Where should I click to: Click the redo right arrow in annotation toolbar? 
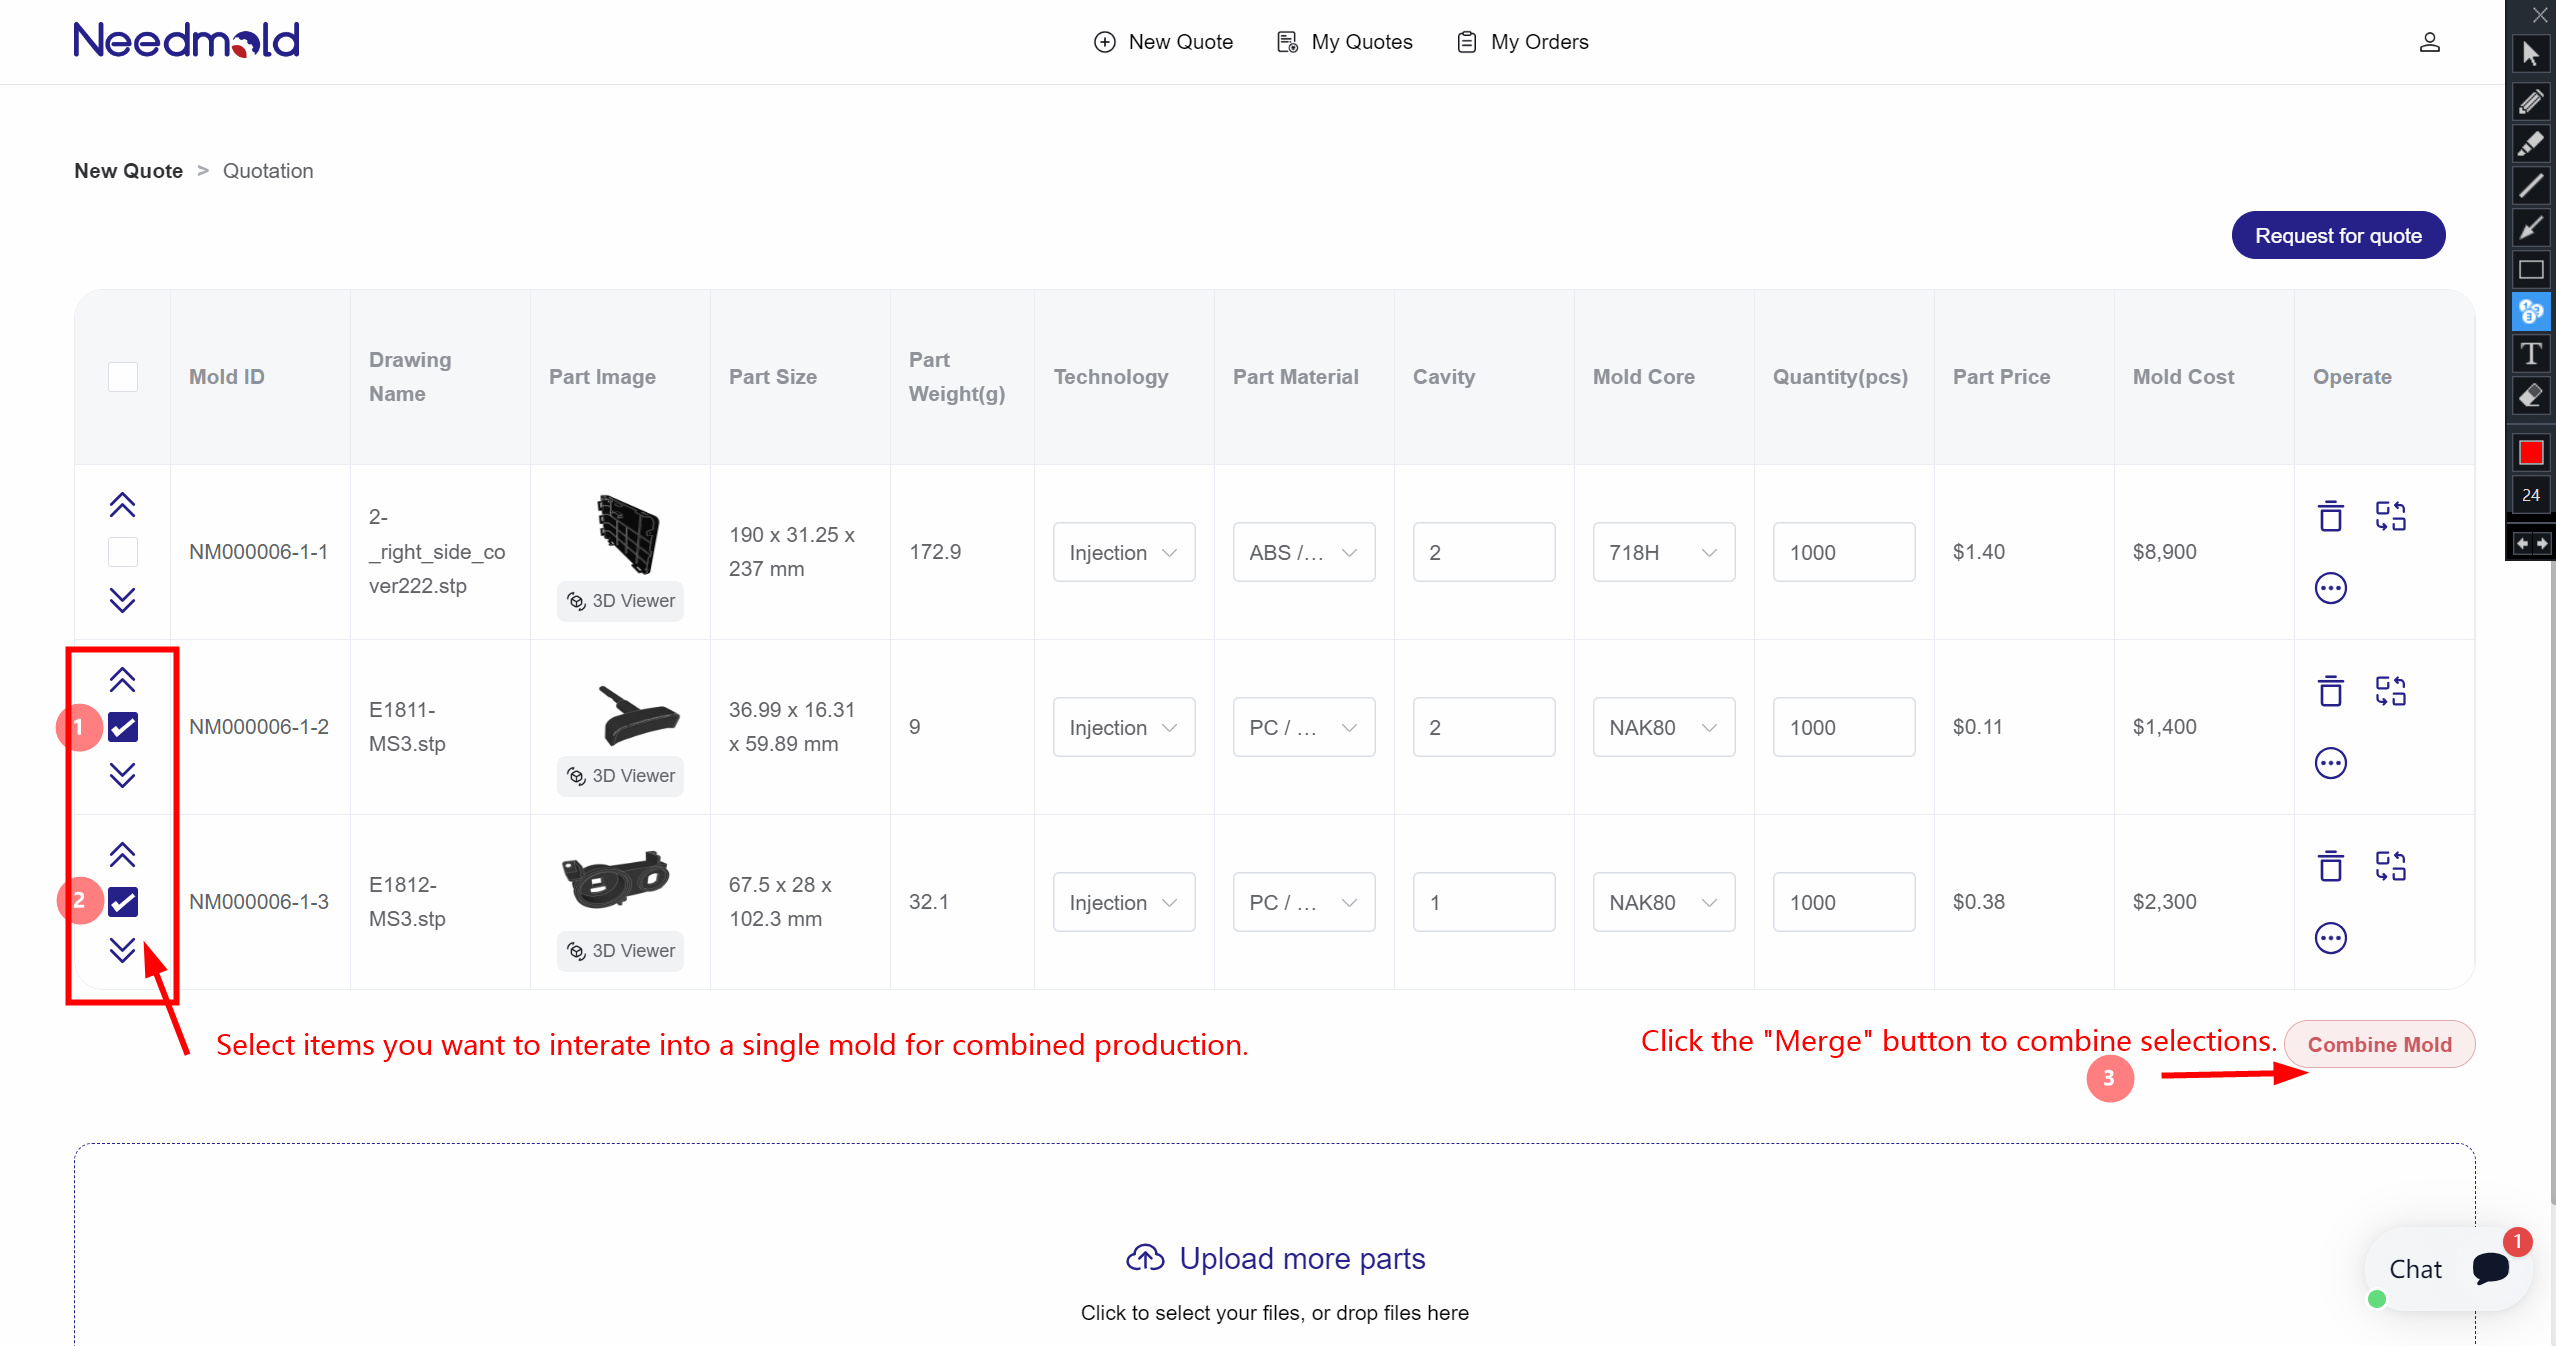[2541, 543]
